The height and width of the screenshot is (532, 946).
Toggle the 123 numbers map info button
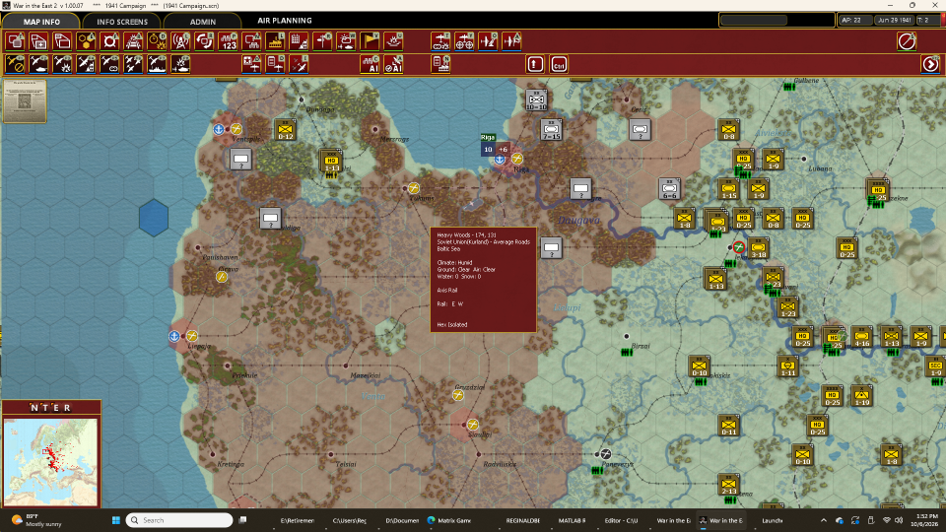click(228, 42)
